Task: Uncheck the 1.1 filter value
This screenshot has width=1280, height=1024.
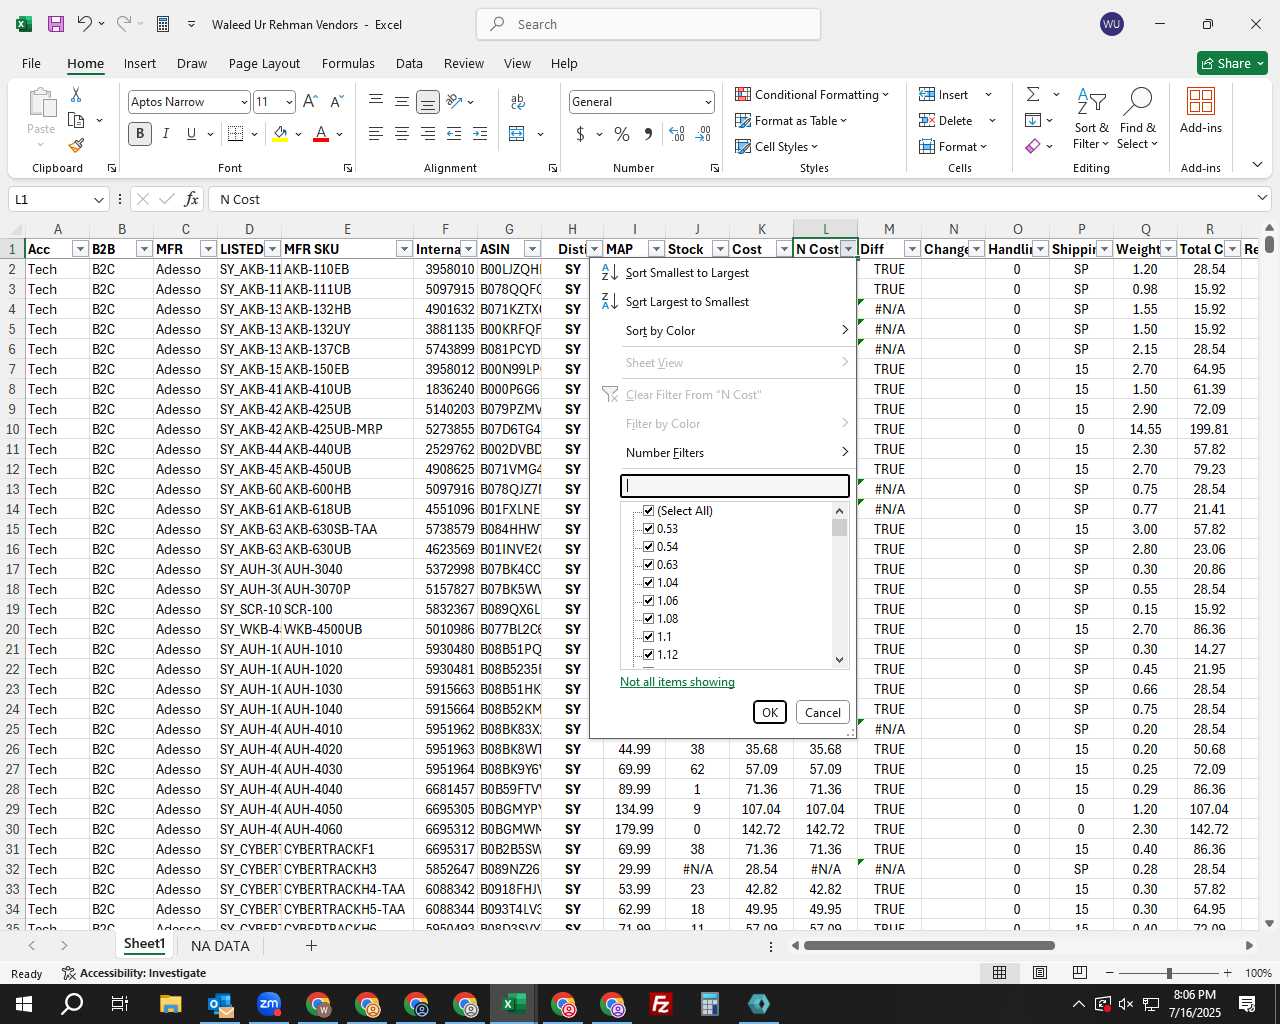Action: (648, 637)
